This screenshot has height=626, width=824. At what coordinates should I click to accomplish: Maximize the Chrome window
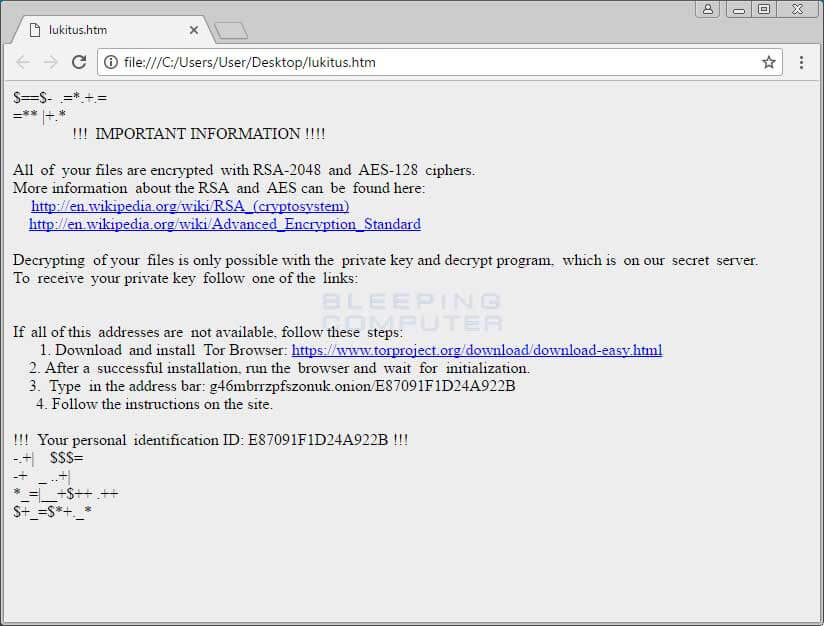point(764,9)
